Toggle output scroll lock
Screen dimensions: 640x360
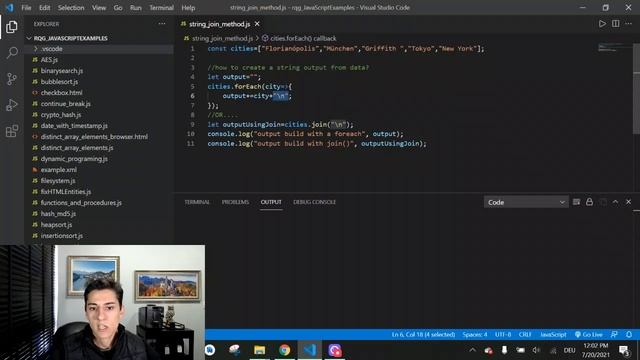(589, 202)
